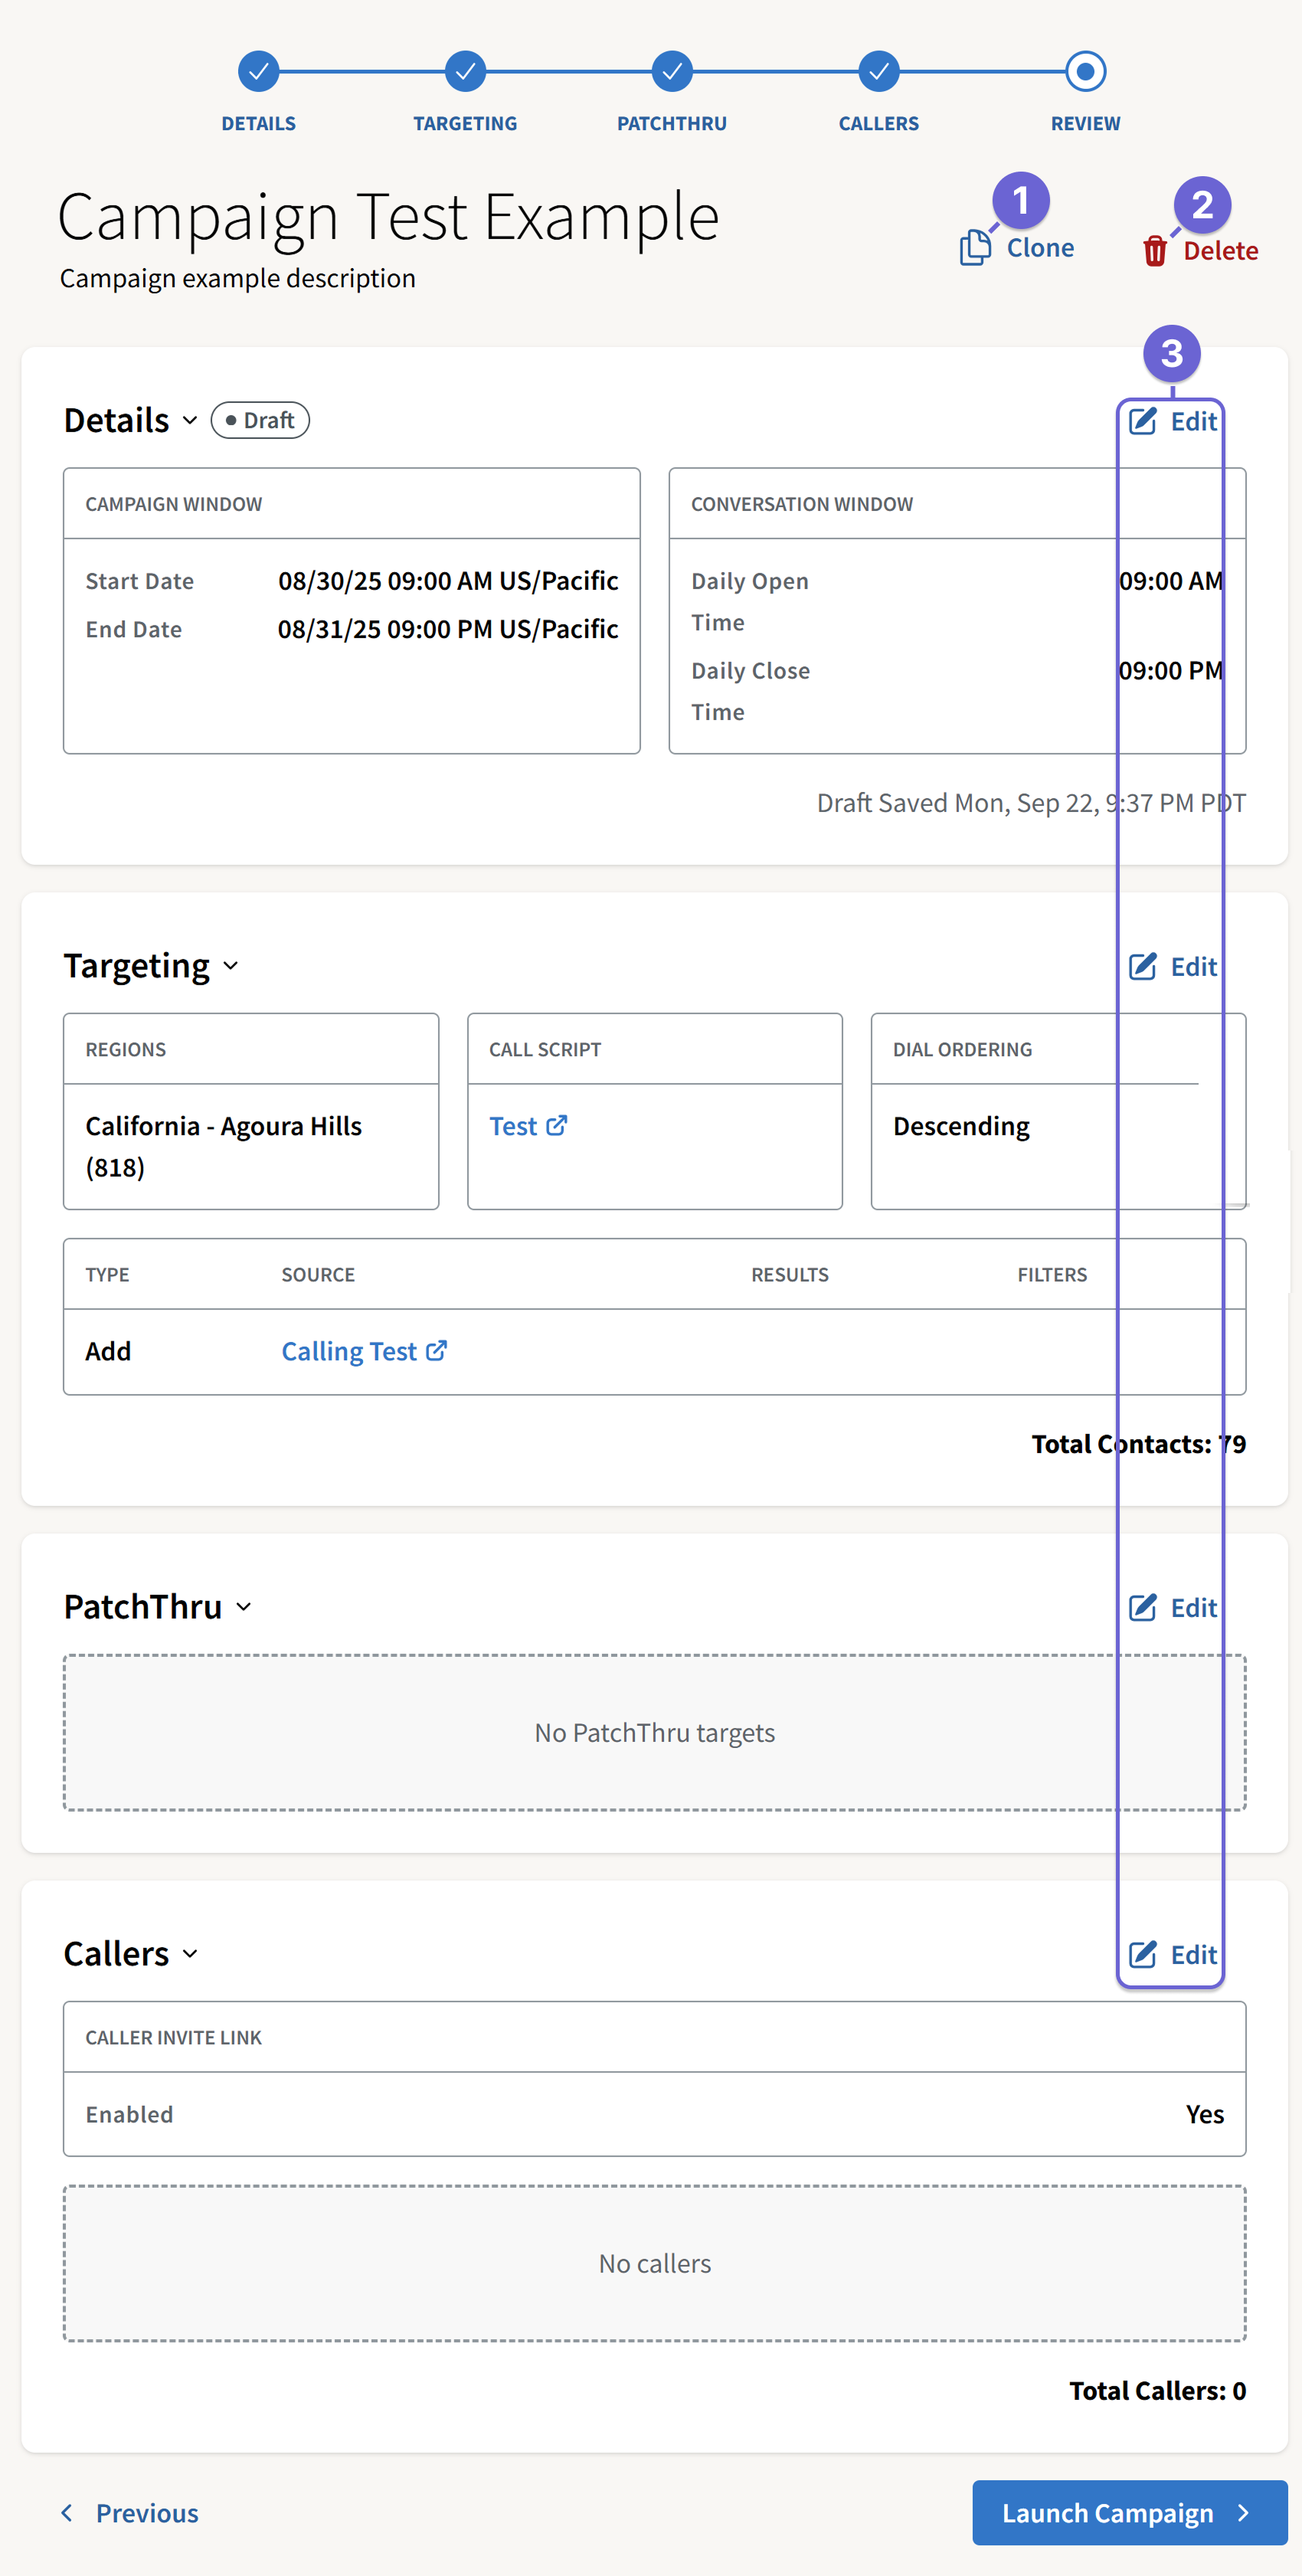Viewport: 1302px width, 2576px height.
Task: Open the Calling Test source link
Action: (349, 1352)
